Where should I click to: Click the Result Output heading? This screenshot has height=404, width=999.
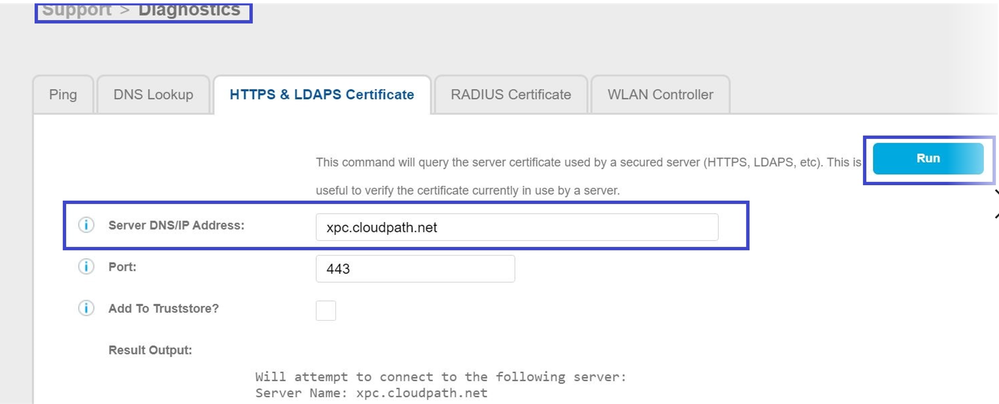pos(150,350)
